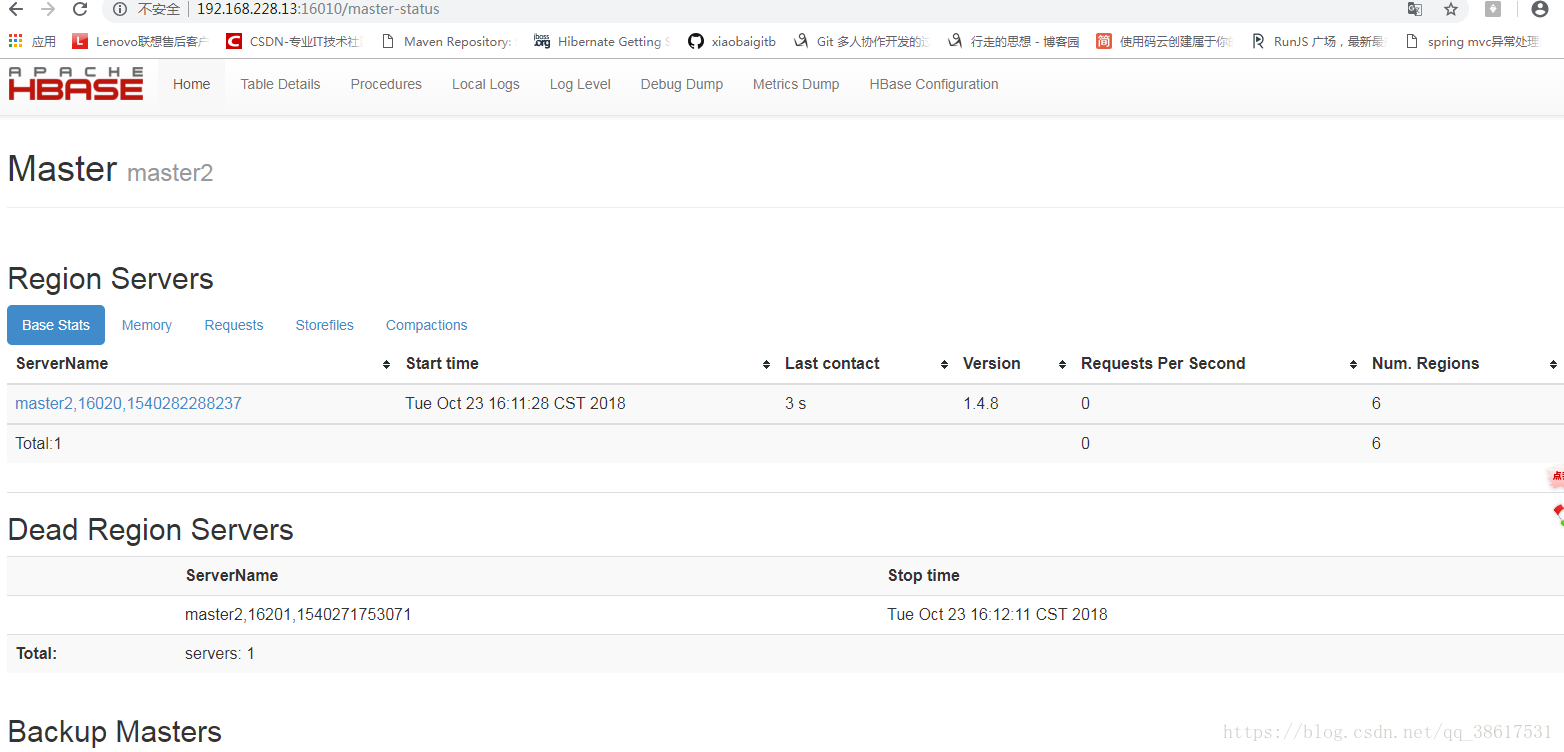Reload the page with the refresh icon
Image resolution: width=1564 pixels, height=752 pixels.
(x=80, y=9)
